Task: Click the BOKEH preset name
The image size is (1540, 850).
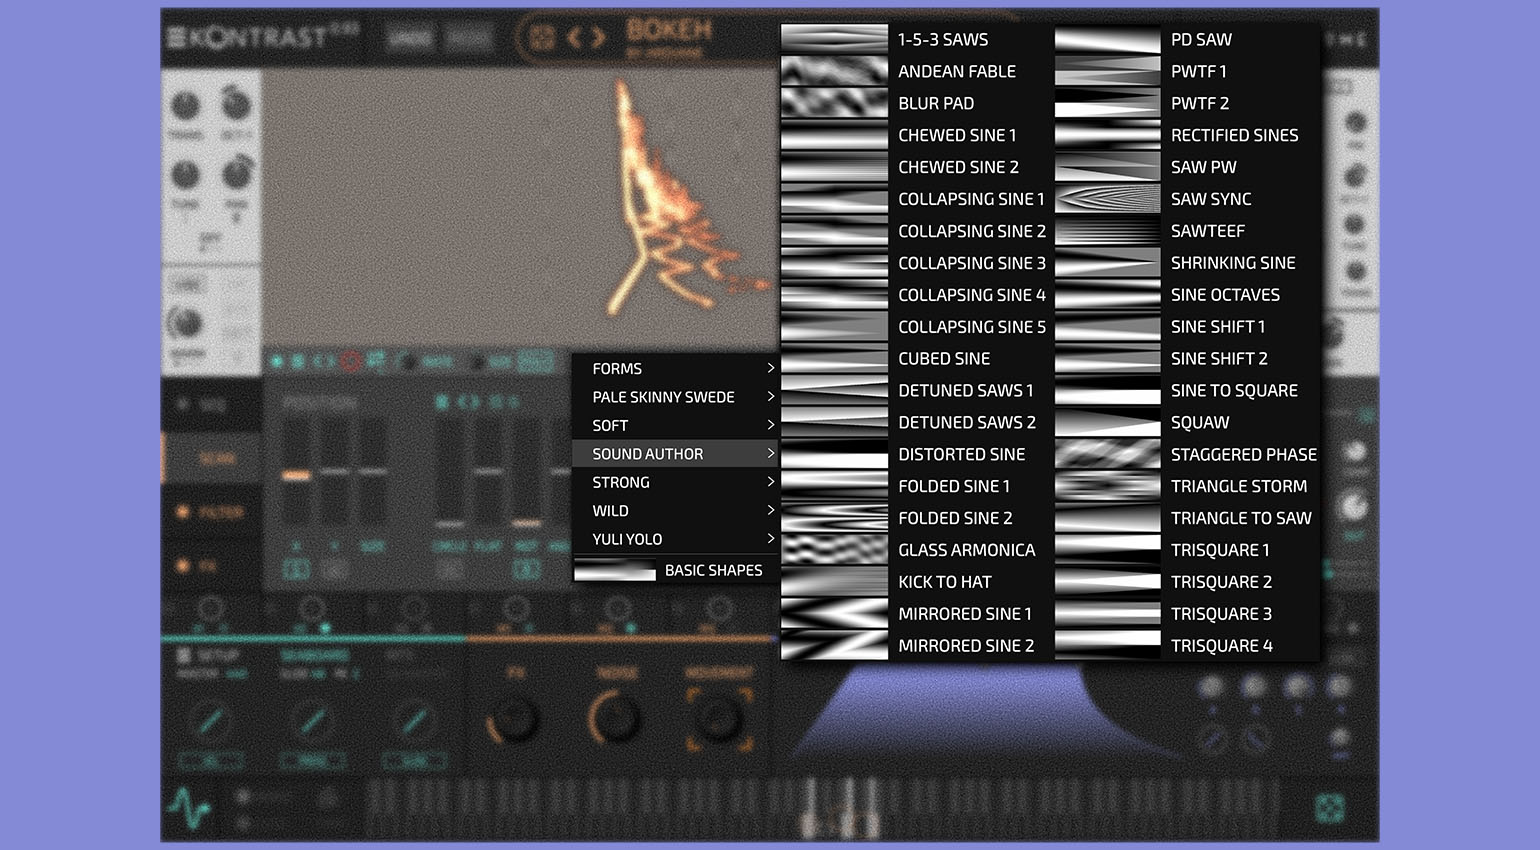Action: point(669,30)
